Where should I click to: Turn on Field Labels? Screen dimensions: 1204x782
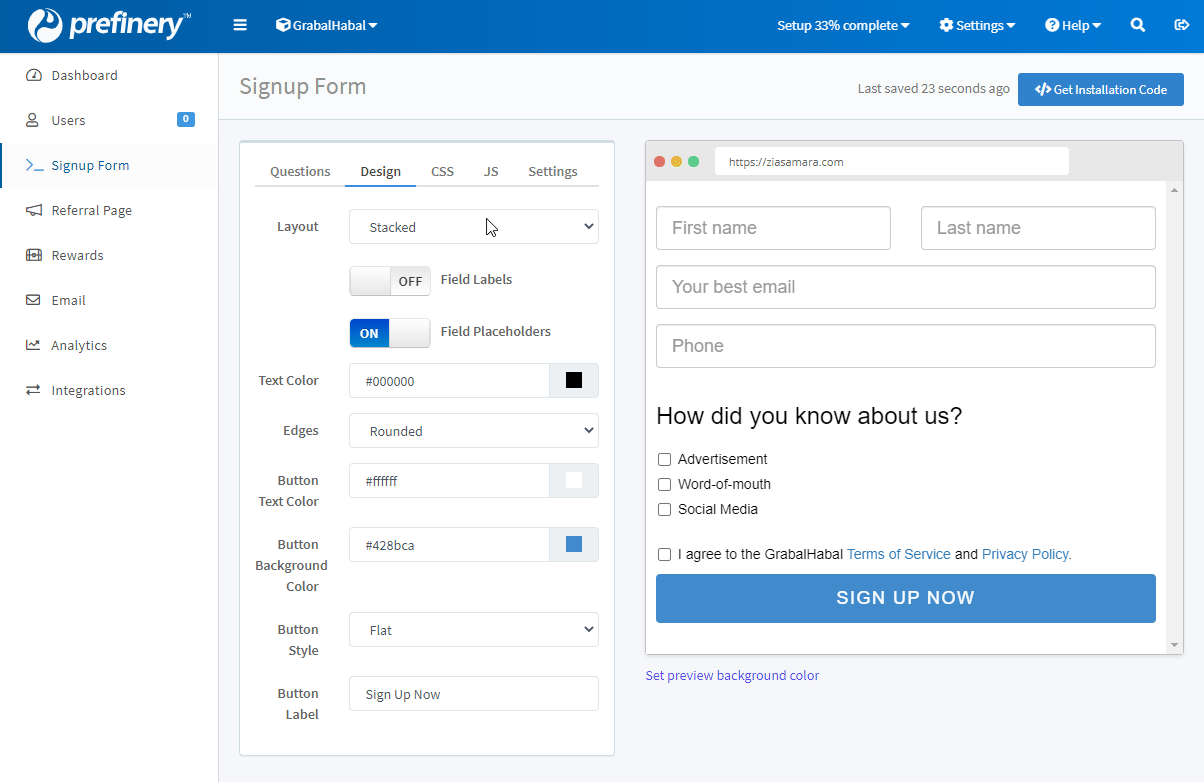click(x=389, y=281)
